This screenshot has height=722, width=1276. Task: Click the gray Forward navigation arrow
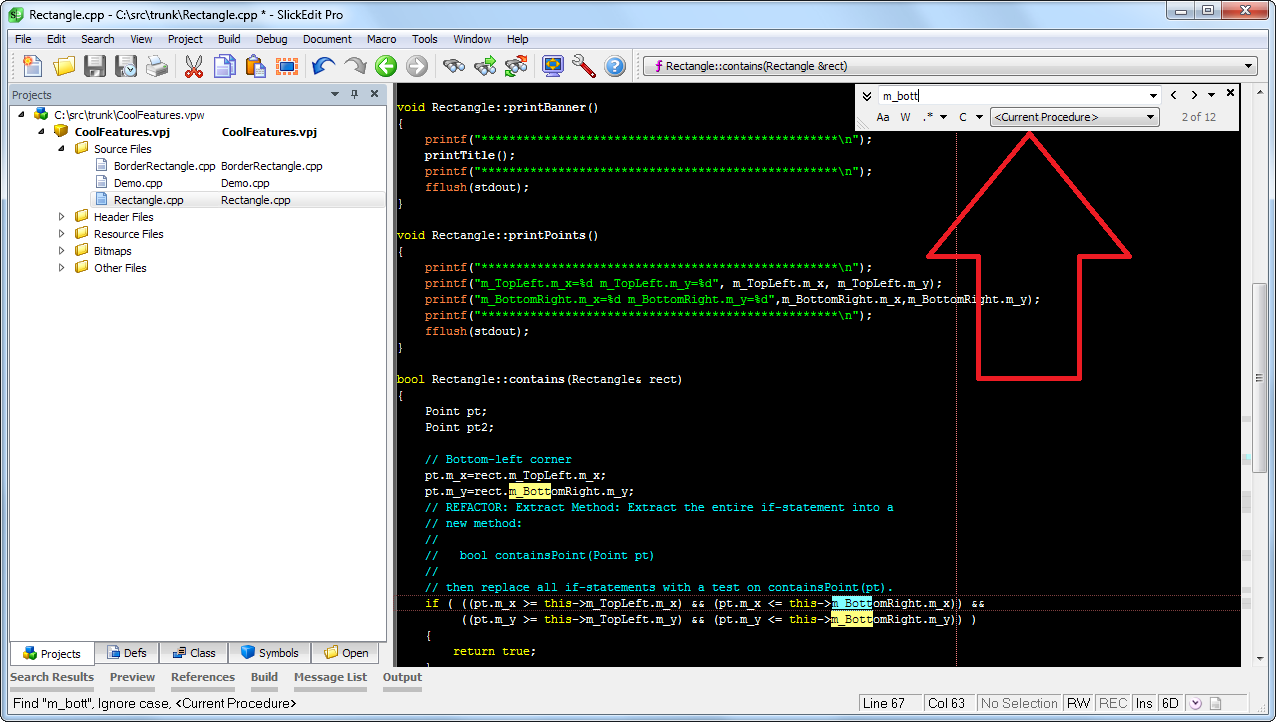(417, 66)
